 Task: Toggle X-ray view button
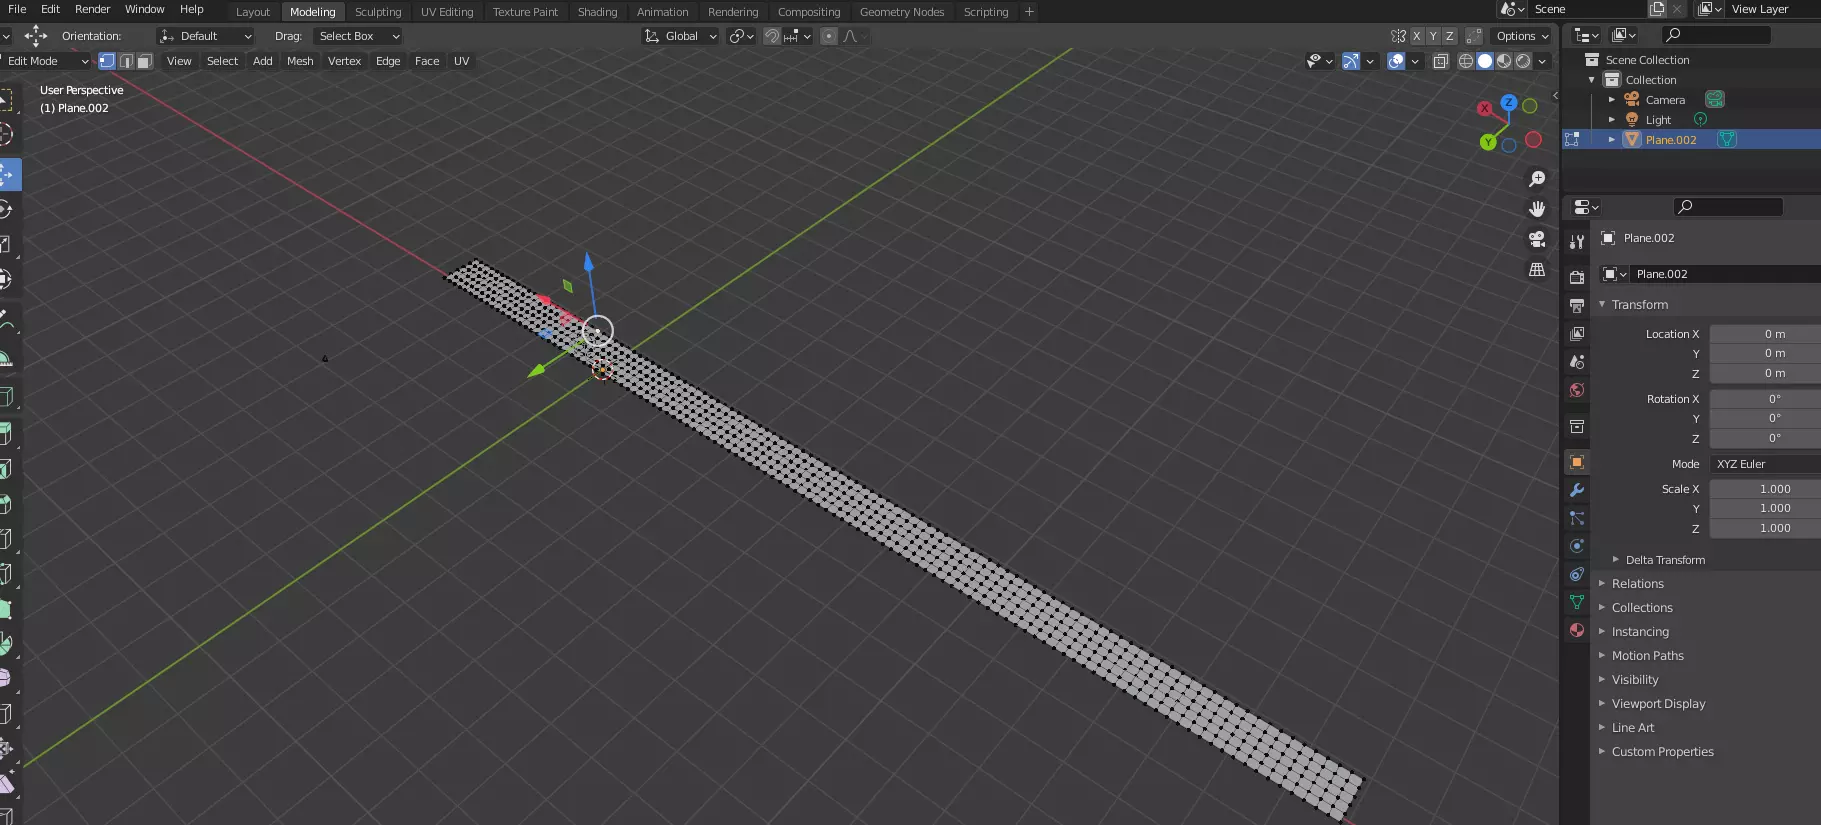(1440, 61)
